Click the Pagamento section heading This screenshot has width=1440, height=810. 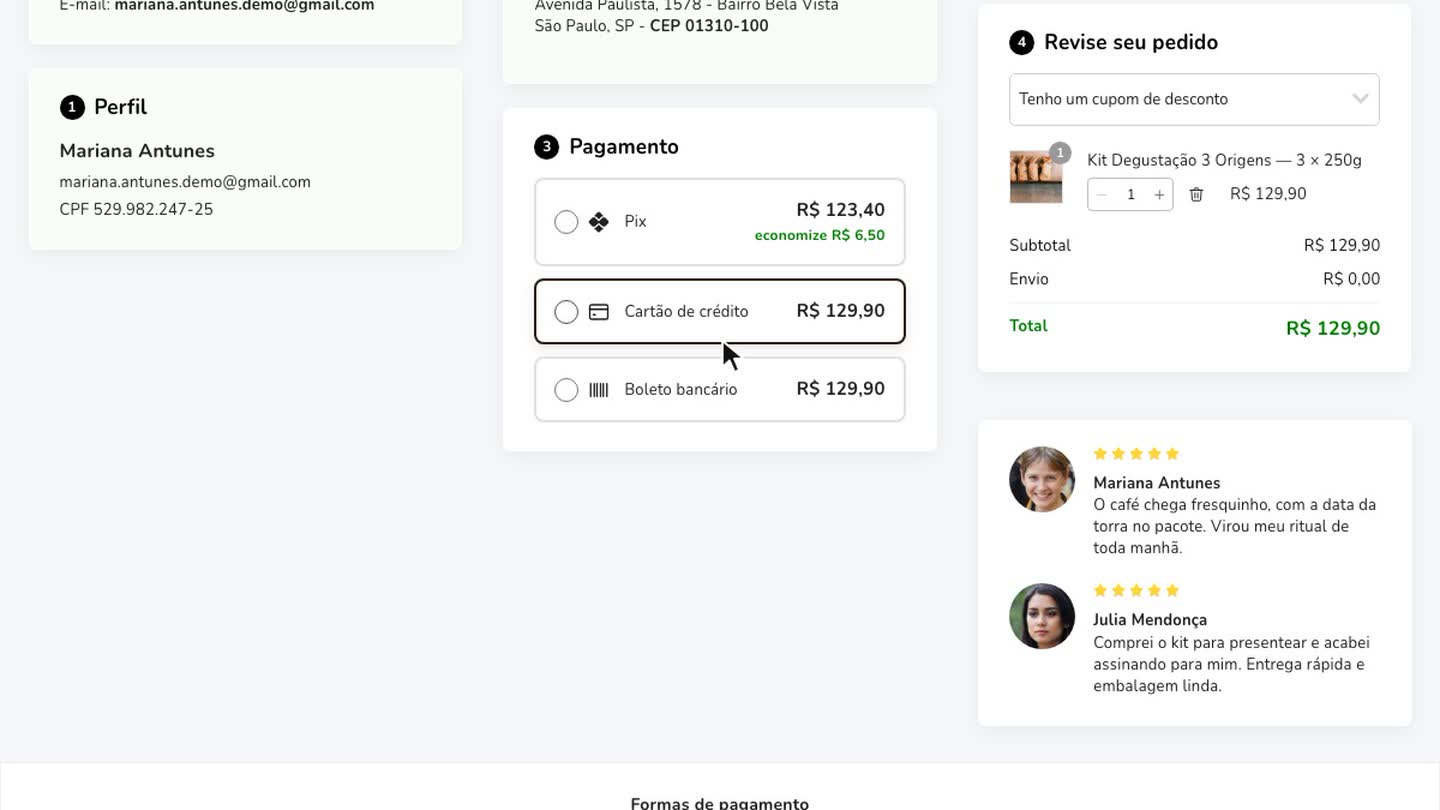click(624, 147)
